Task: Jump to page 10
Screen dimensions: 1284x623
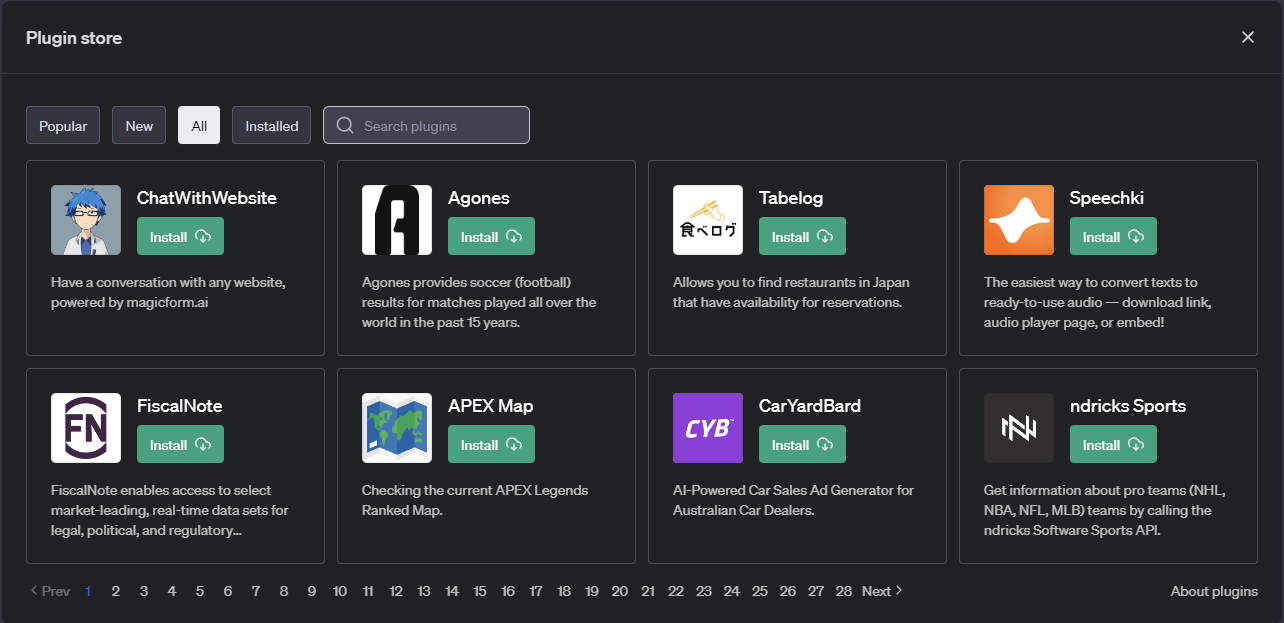Action: click(x=340, y=591)
